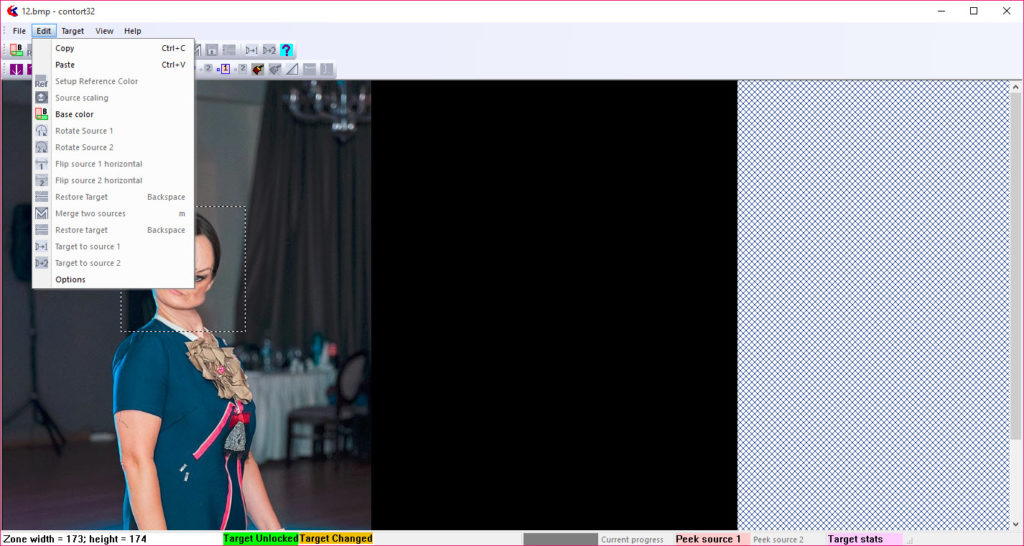Click the Target Changed status indicator
This screenshot has width=1024, height=546.
click(x=336, y=539)
